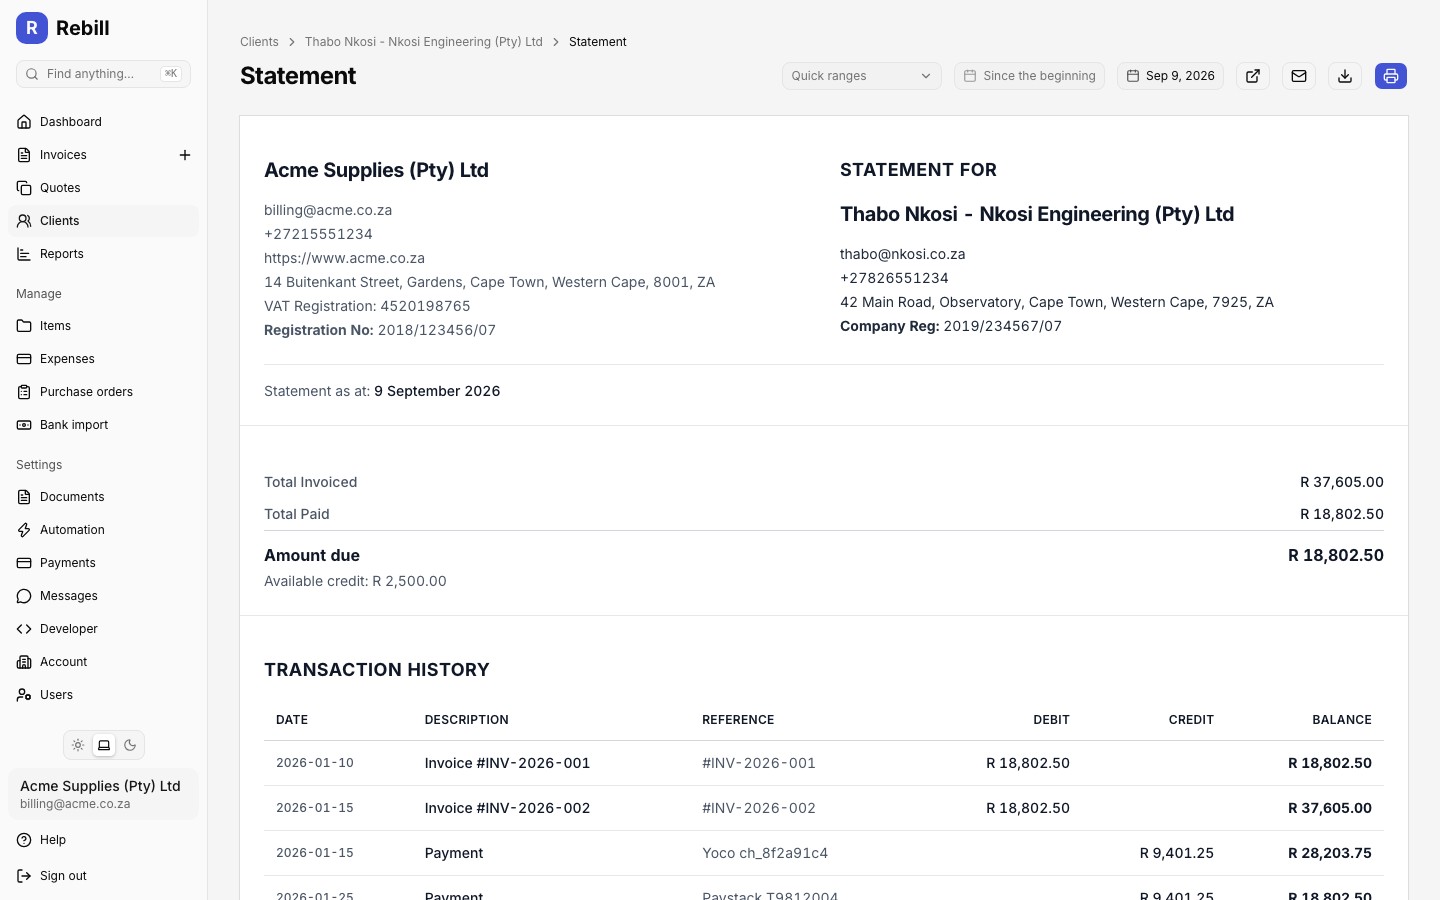The image size is (1440, 900).
Task: Click the Account building icon
Action: 24,662
